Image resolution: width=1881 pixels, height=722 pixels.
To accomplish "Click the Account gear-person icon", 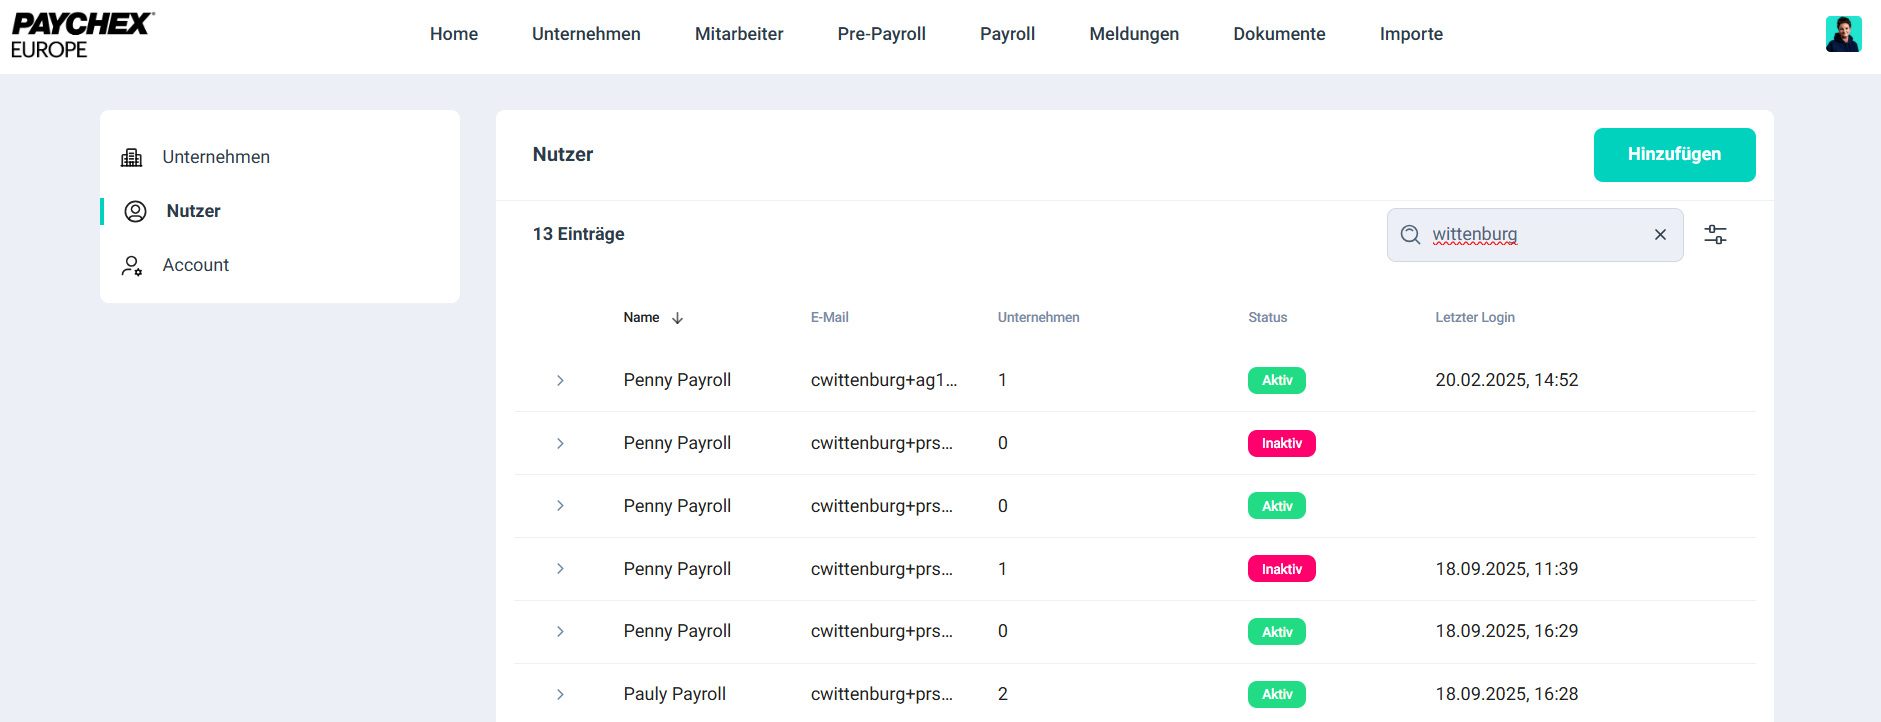I will tap(132, 266).
